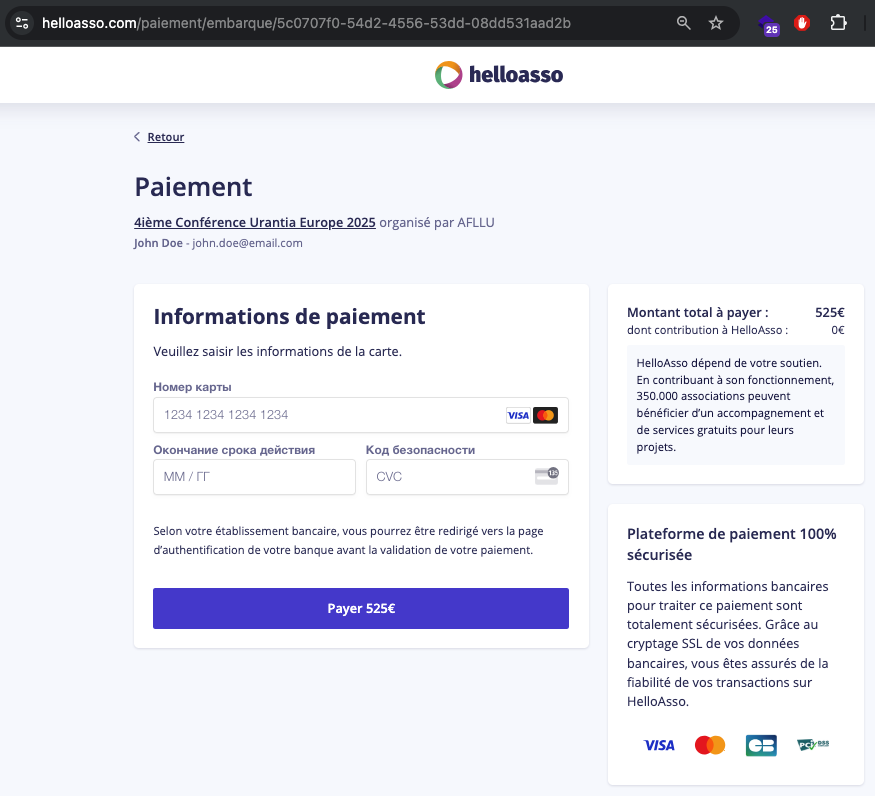Focus the CVC security code field
Screen dimensions: 875x796
[x=467, y=477]
